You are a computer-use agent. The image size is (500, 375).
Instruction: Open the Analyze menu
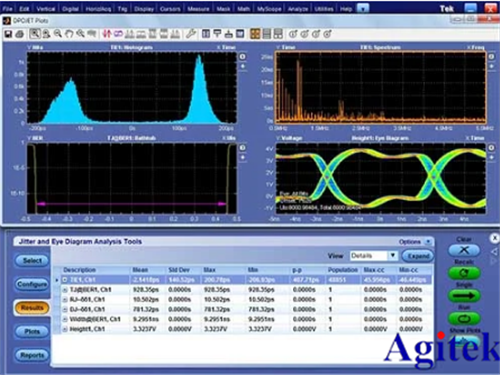298,9
